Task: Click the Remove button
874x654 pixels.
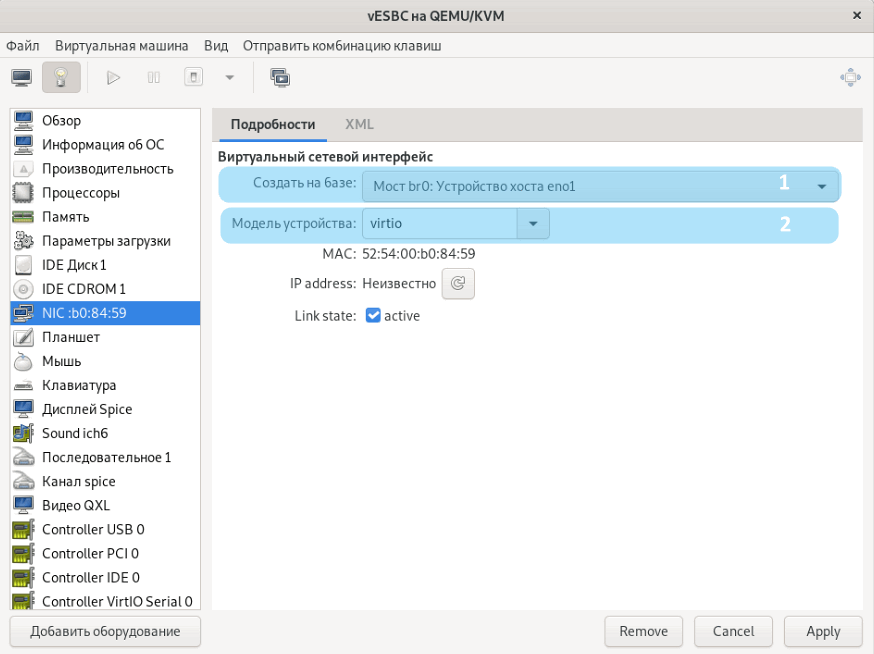Action: point(643,631)
